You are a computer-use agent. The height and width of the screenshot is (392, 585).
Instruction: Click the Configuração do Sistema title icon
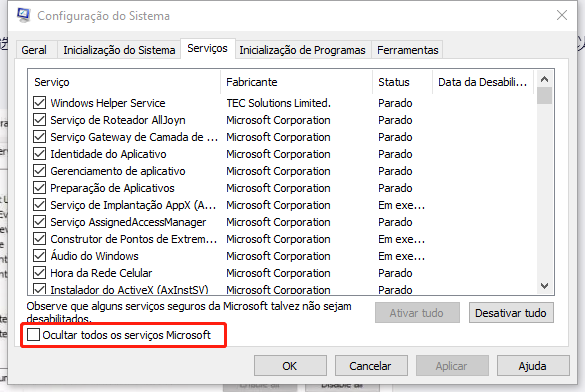(24, 15)
